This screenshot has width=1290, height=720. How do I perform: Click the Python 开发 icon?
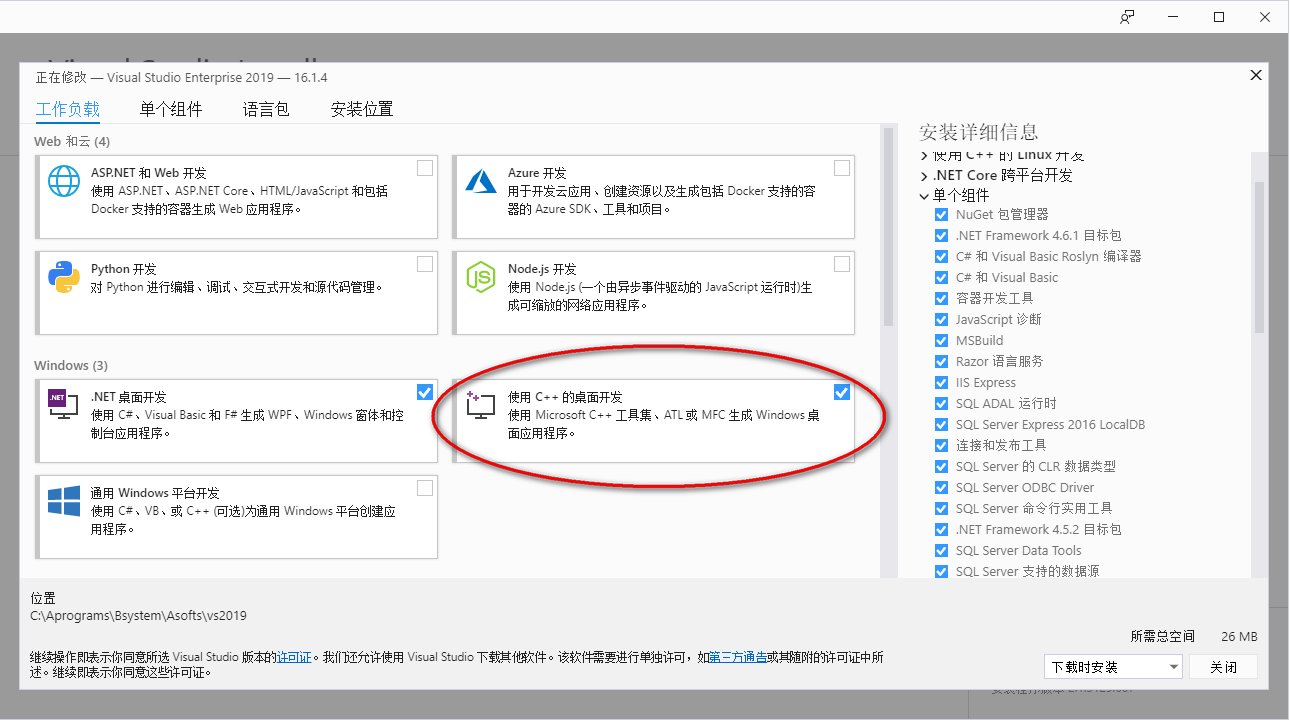[x=63, y=276]
